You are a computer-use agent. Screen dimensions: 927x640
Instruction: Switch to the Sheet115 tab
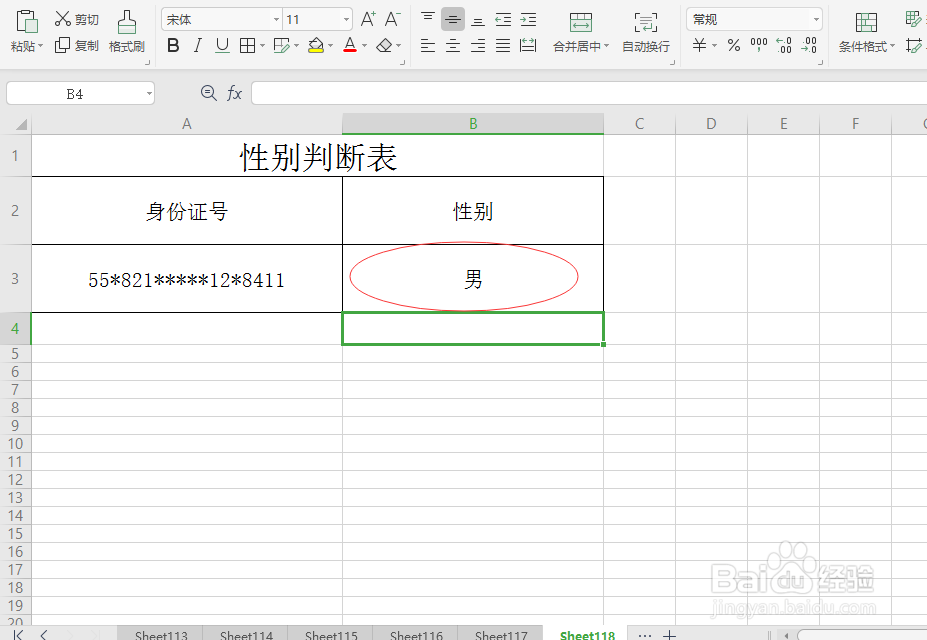tap(330, 634)
